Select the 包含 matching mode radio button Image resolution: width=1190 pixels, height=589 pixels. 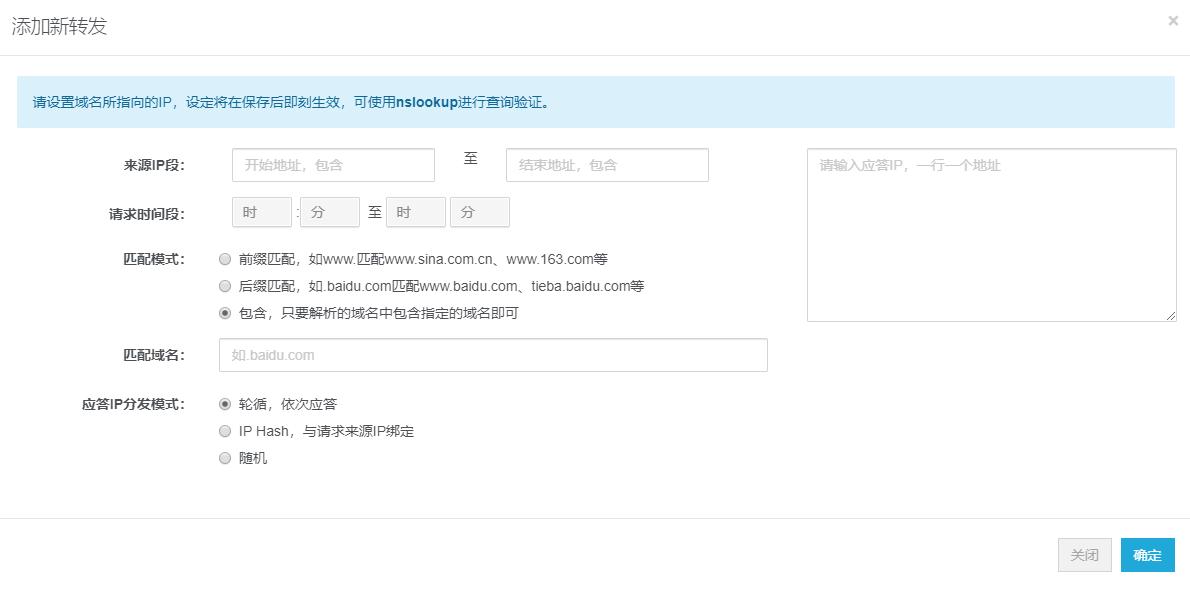pyautogui.click(x=225, y=311)
